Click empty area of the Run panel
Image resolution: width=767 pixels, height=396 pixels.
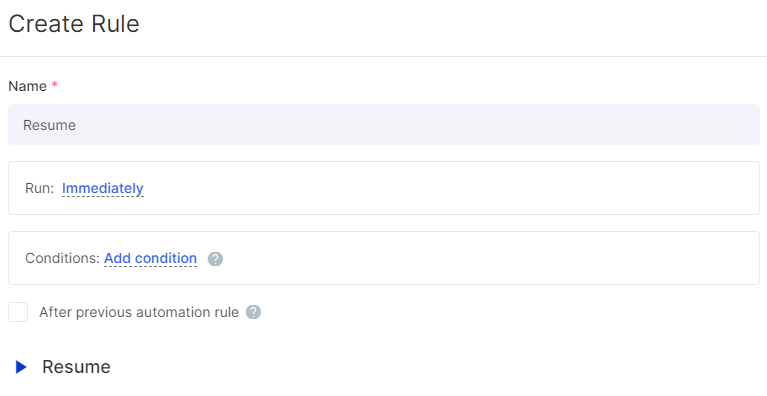[440, 188]
